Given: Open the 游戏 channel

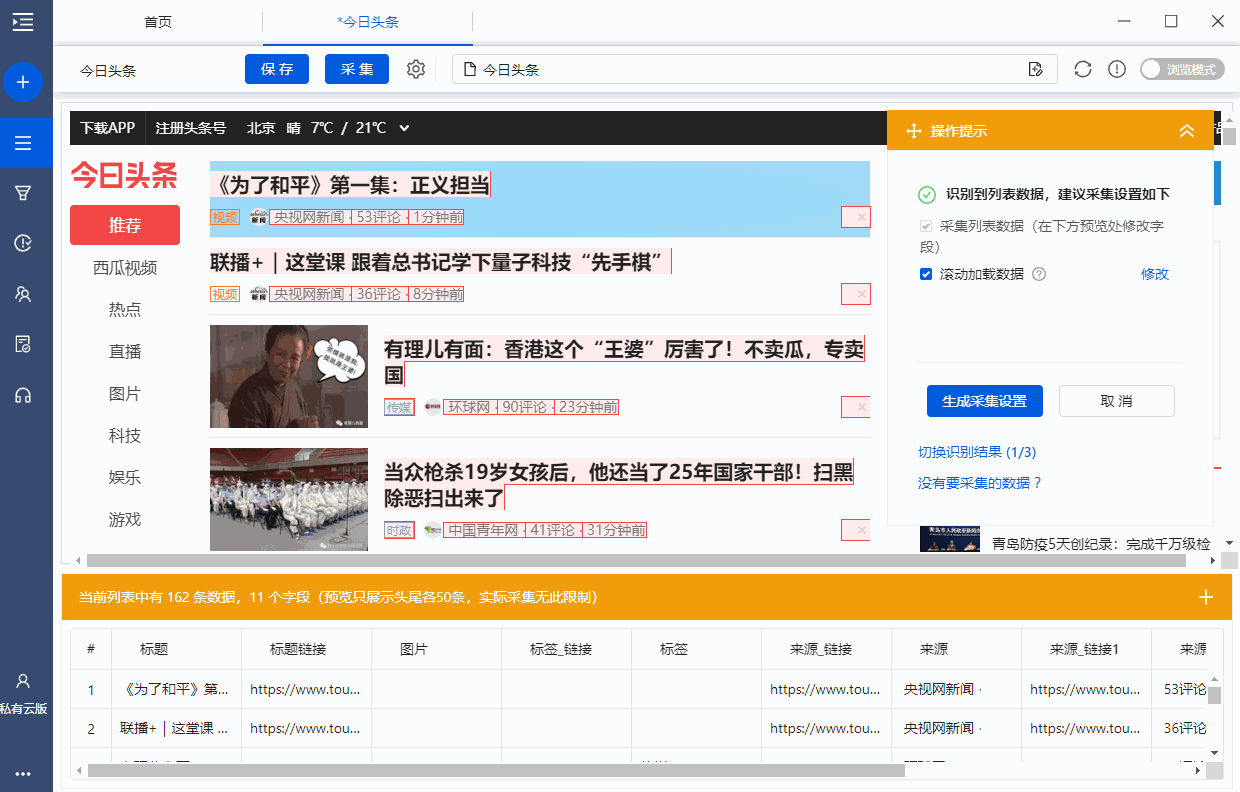Looking at the screenshot, I should [x=125, y=520].
